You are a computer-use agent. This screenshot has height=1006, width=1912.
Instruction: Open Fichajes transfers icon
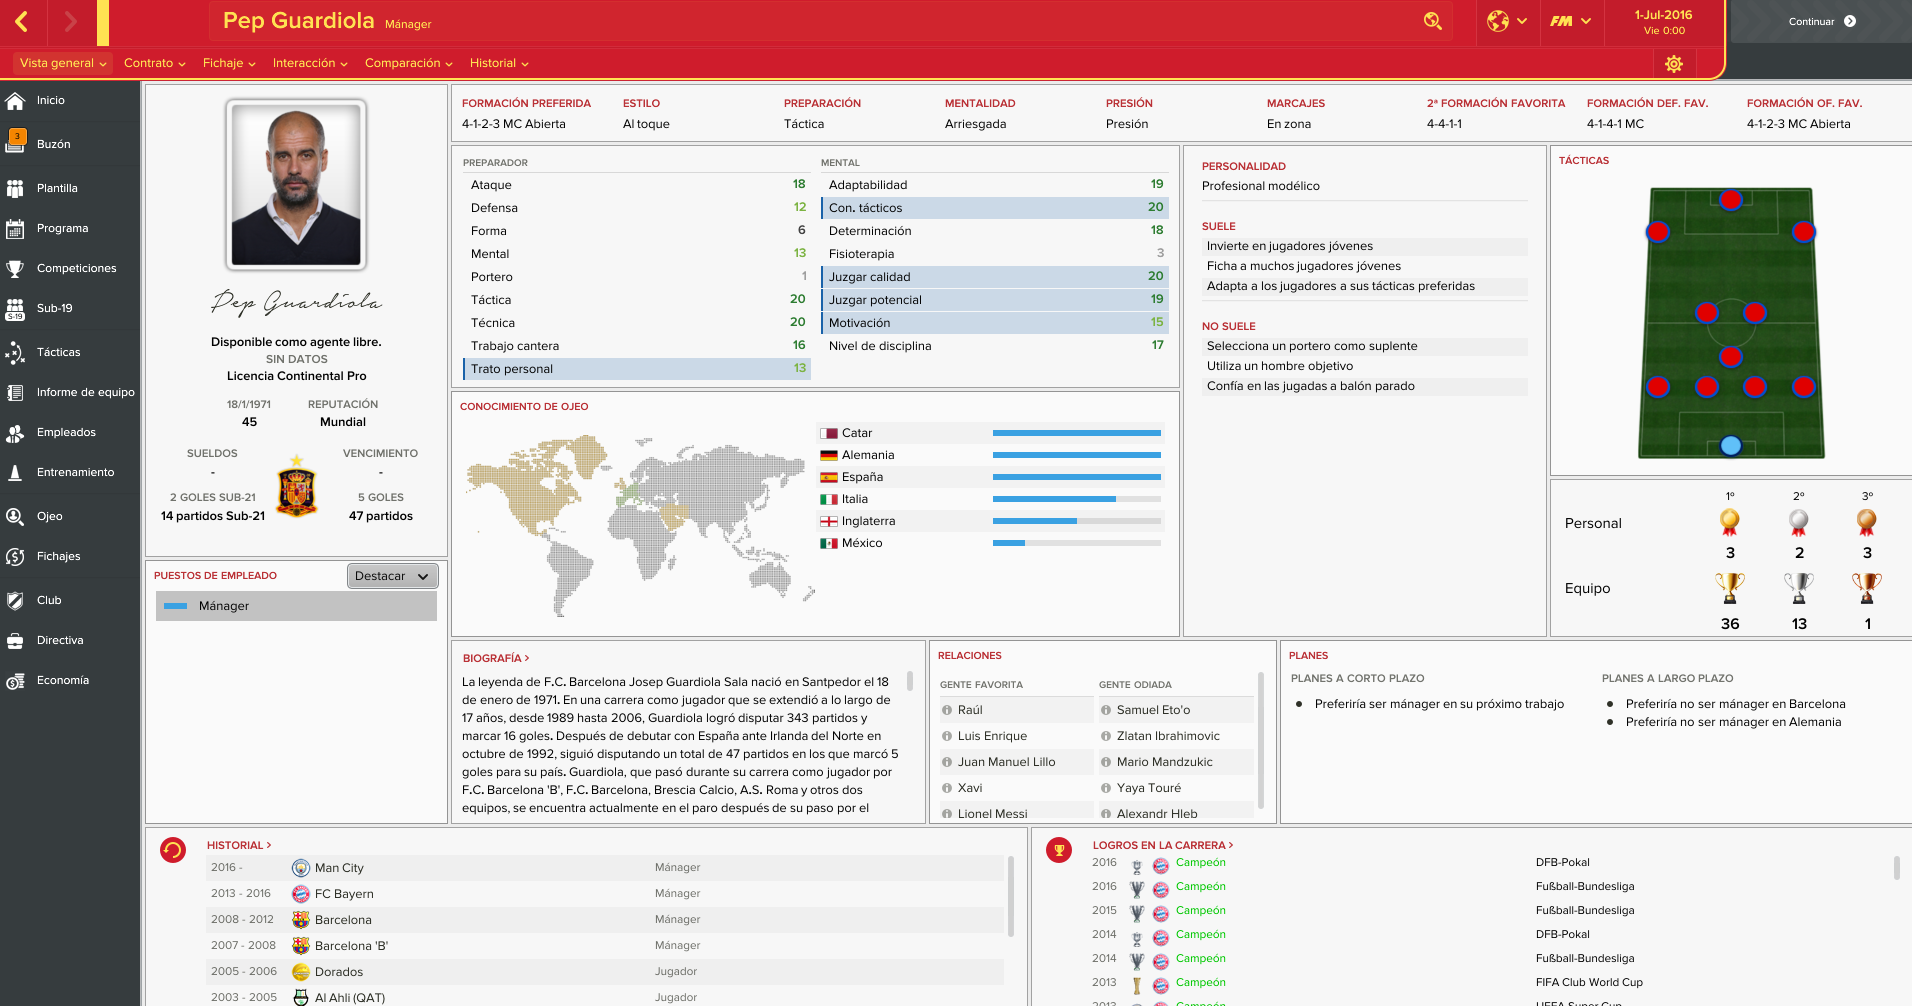click(15, 556)
